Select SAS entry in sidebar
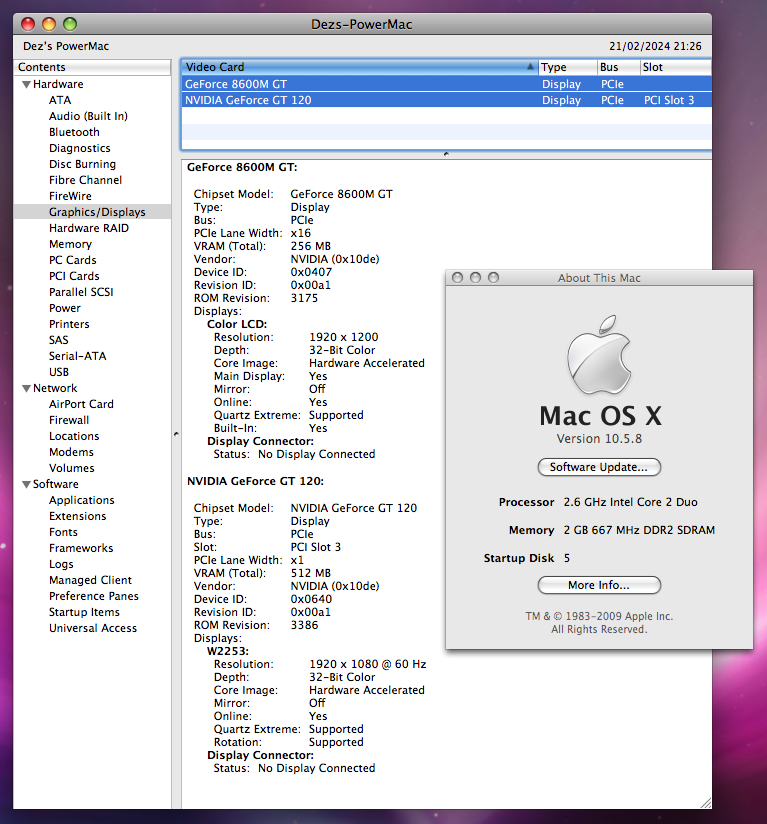This screenshot has height=824, width=767. [x=59, y=340]
